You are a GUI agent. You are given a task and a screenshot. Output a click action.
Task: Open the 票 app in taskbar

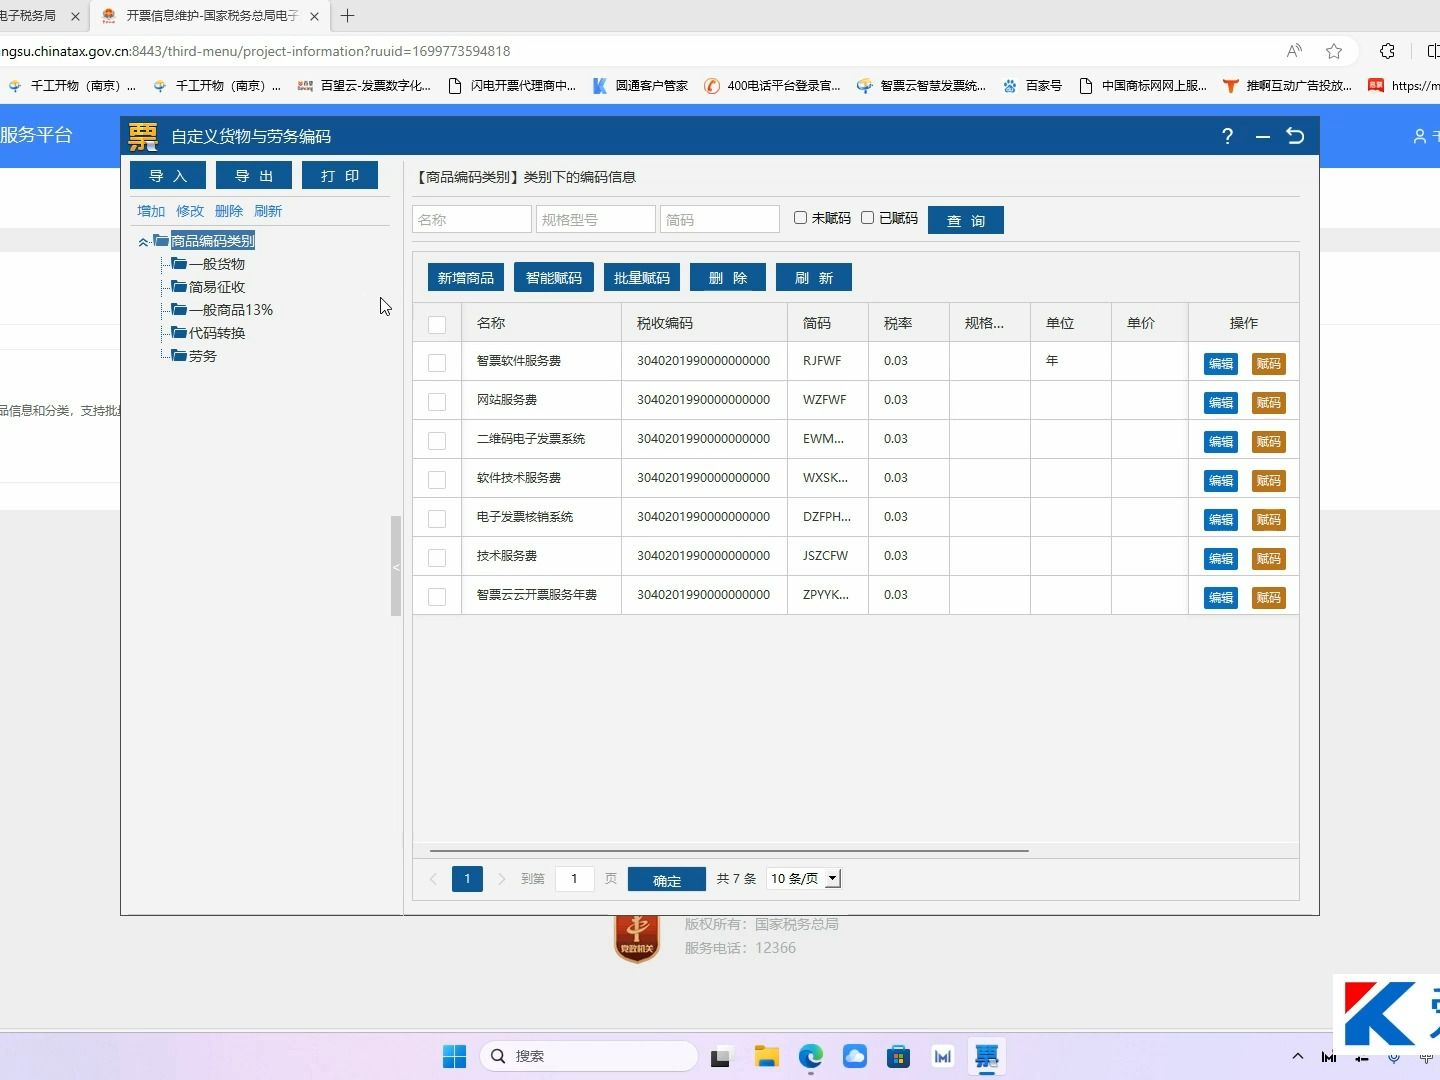click(x=987, y=1056)
